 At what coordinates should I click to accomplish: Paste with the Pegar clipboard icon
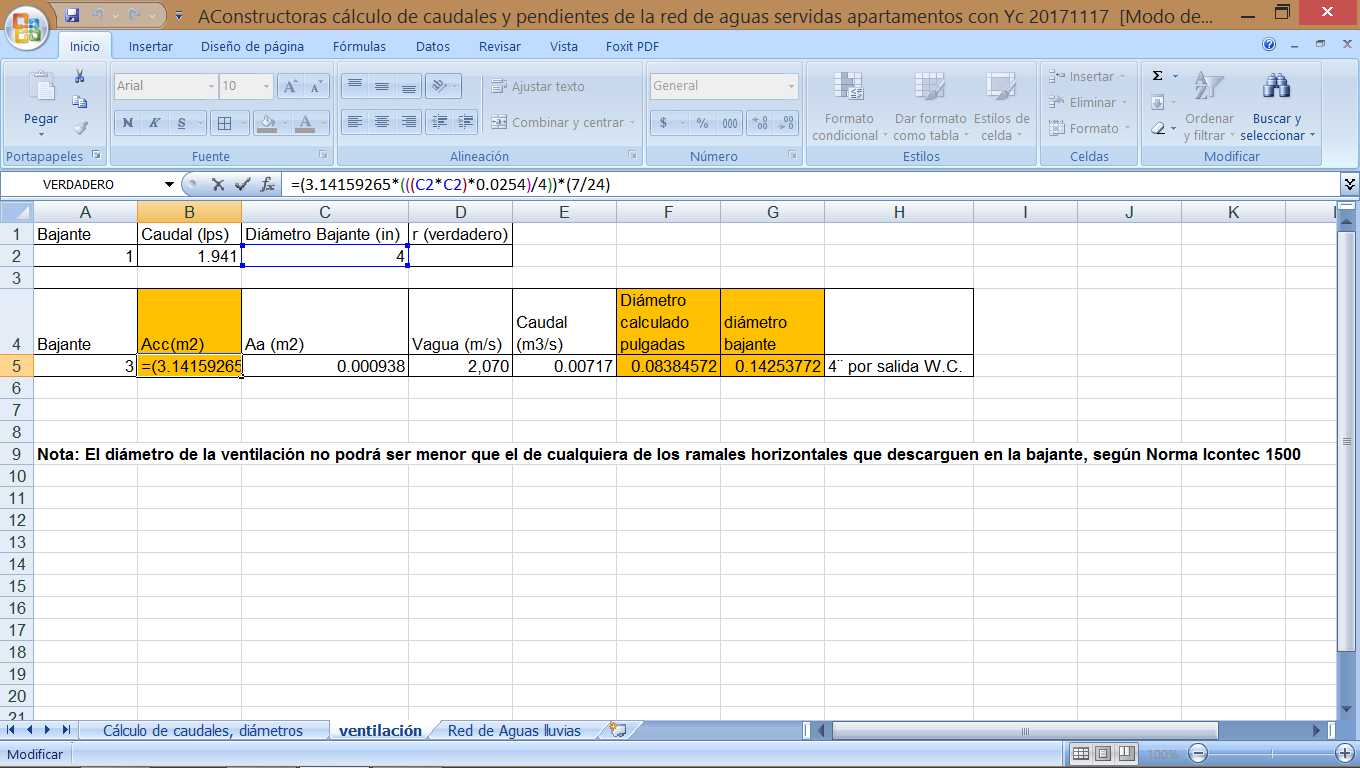[x=41, y=89]
